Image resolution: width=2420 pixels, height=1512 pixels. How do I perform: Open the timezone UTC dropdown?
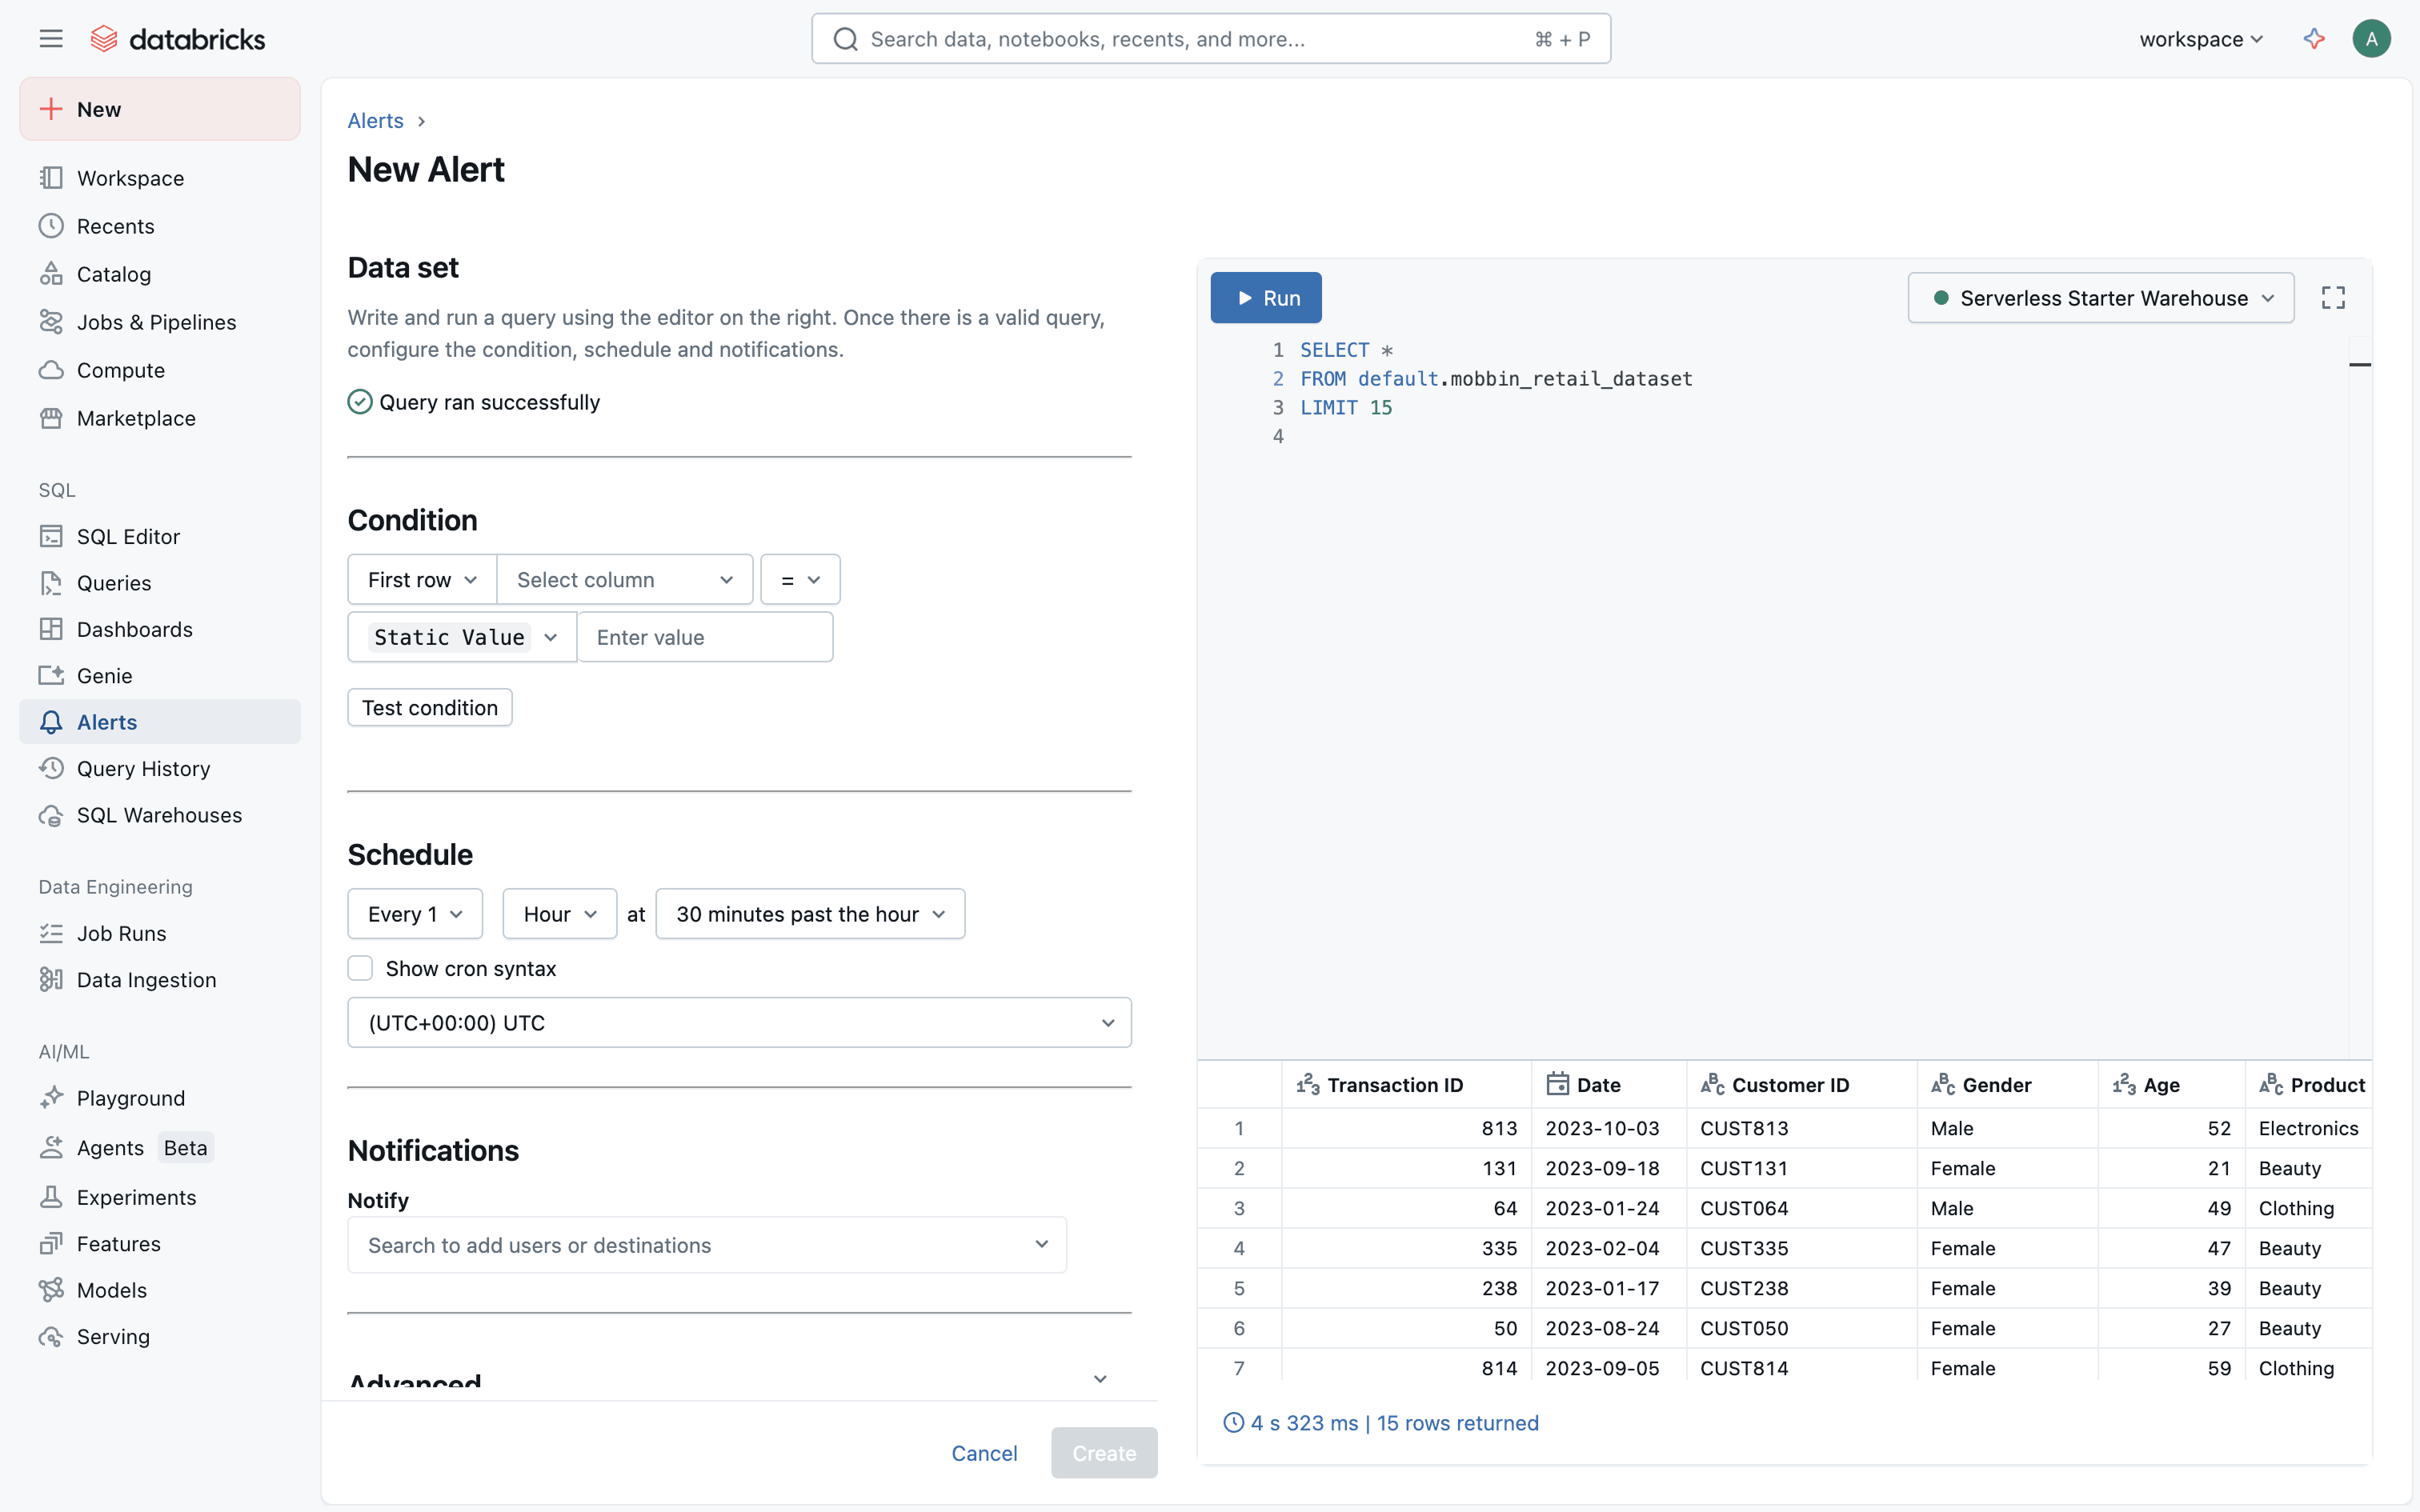pyautogui.click(x=739, y=1022)
